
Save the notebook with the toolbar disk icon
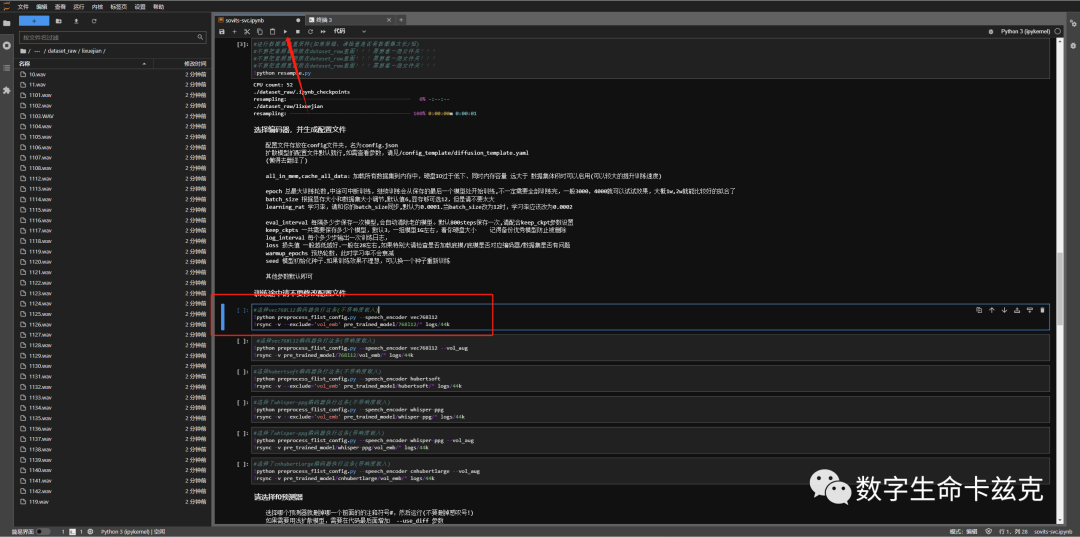222,32
